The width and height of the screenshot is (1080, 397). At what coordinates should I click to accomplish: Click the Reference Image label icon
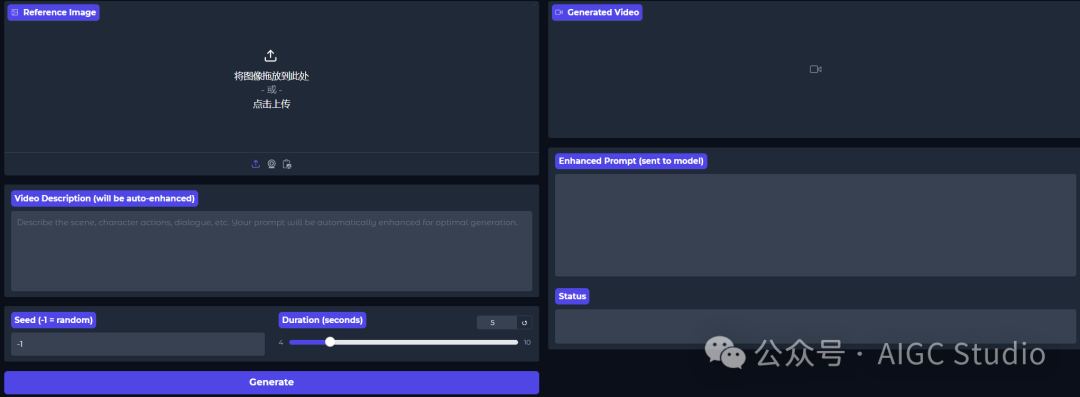click(14, 12)
